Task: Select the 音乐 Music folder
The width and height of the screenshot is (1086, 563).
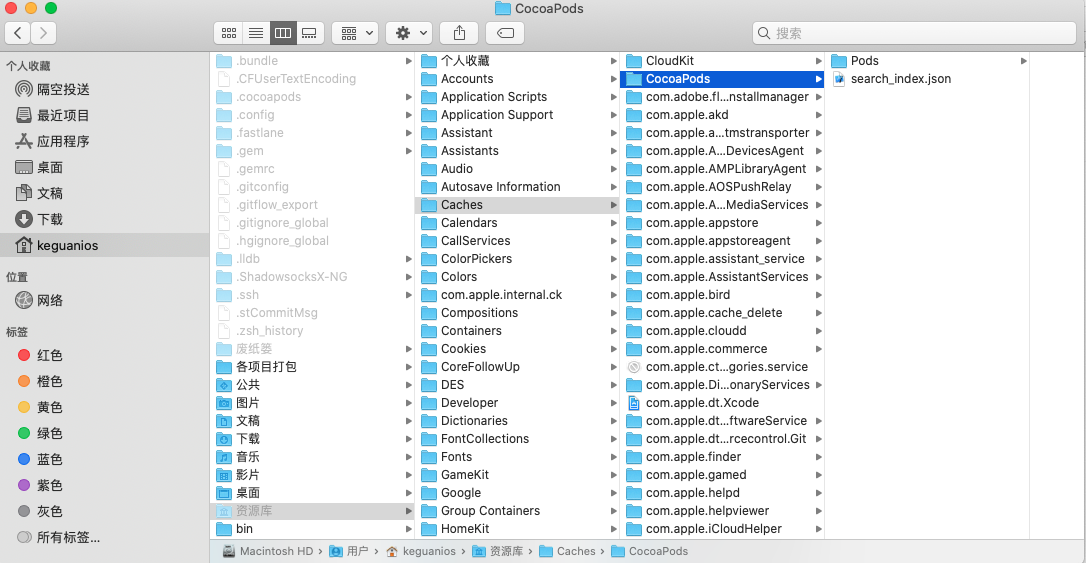Action: coord(312,457)
